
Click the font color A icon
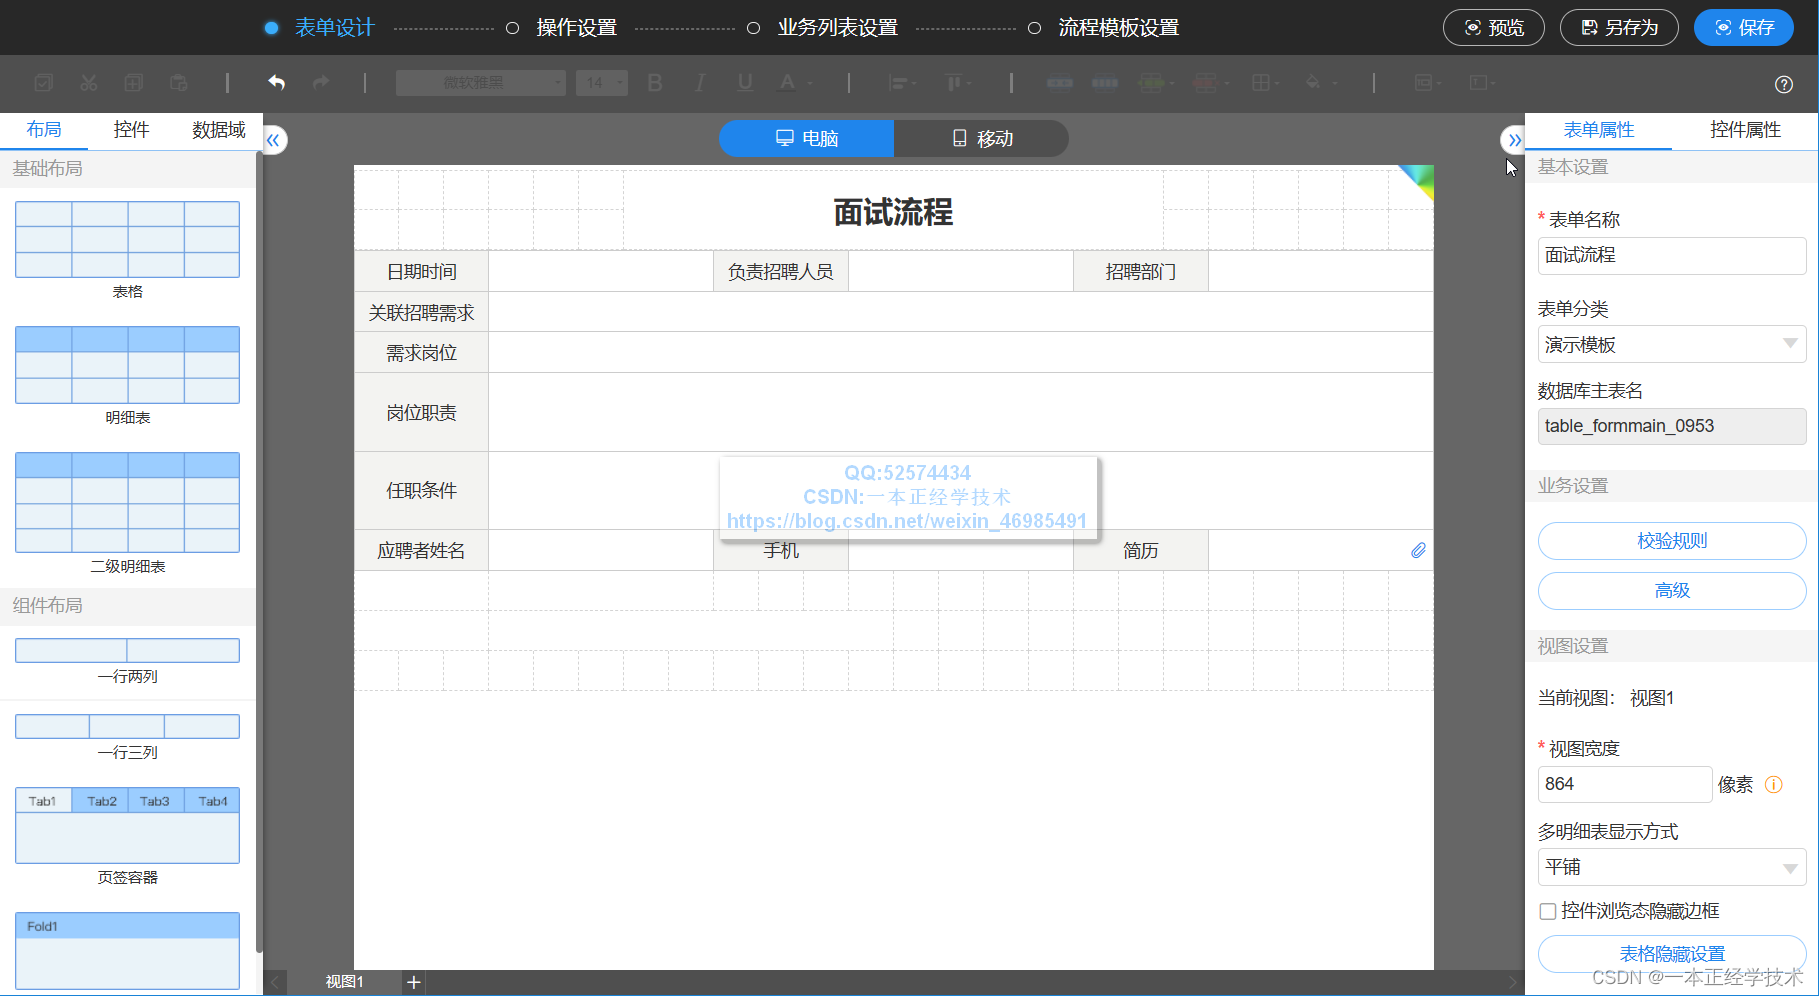788,83
